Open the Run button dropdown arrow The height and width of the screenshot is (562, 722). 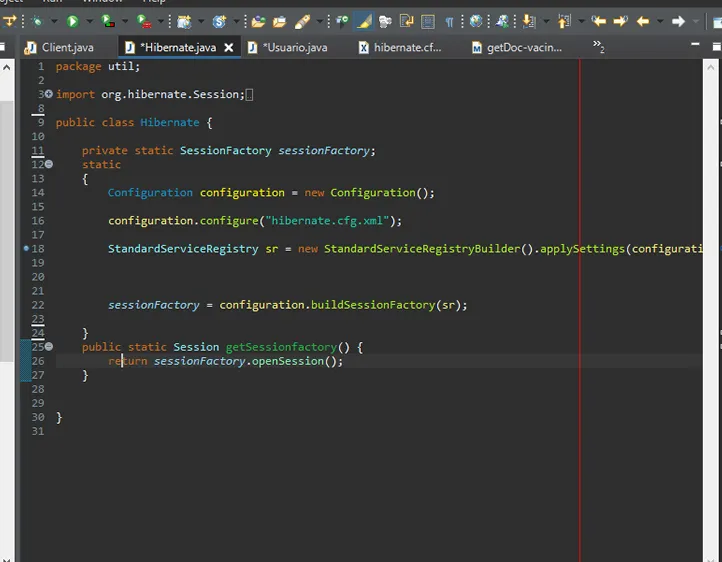tap(88, 21)
